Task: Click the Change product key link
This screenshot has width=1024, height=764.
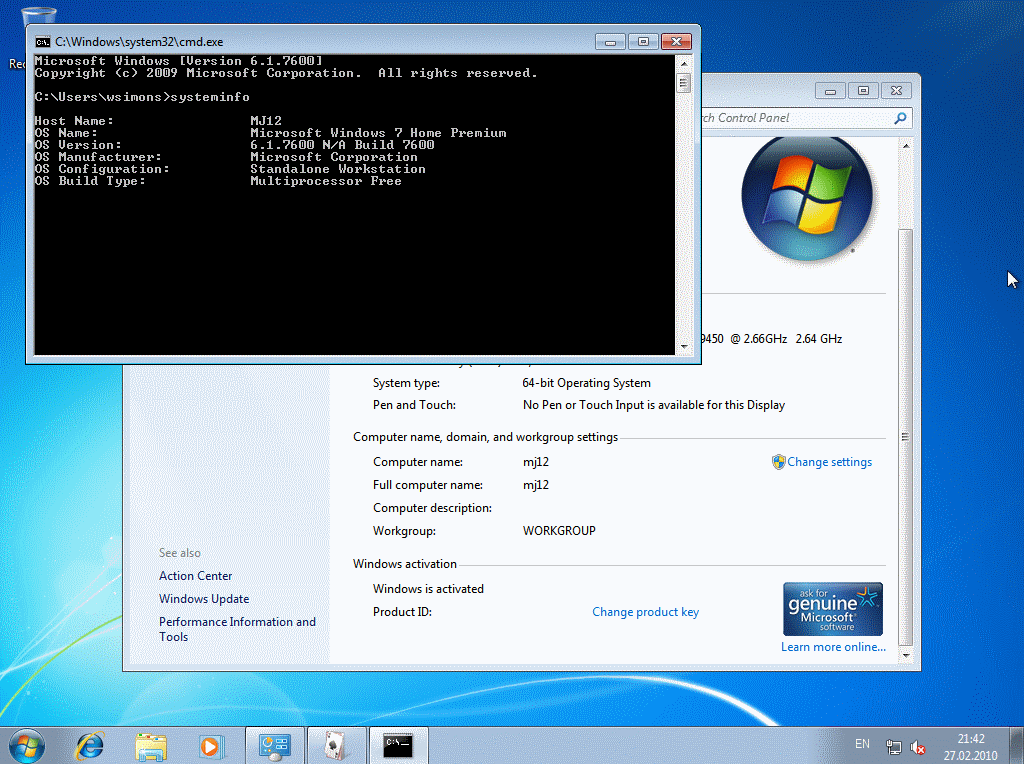Action: 645,612
